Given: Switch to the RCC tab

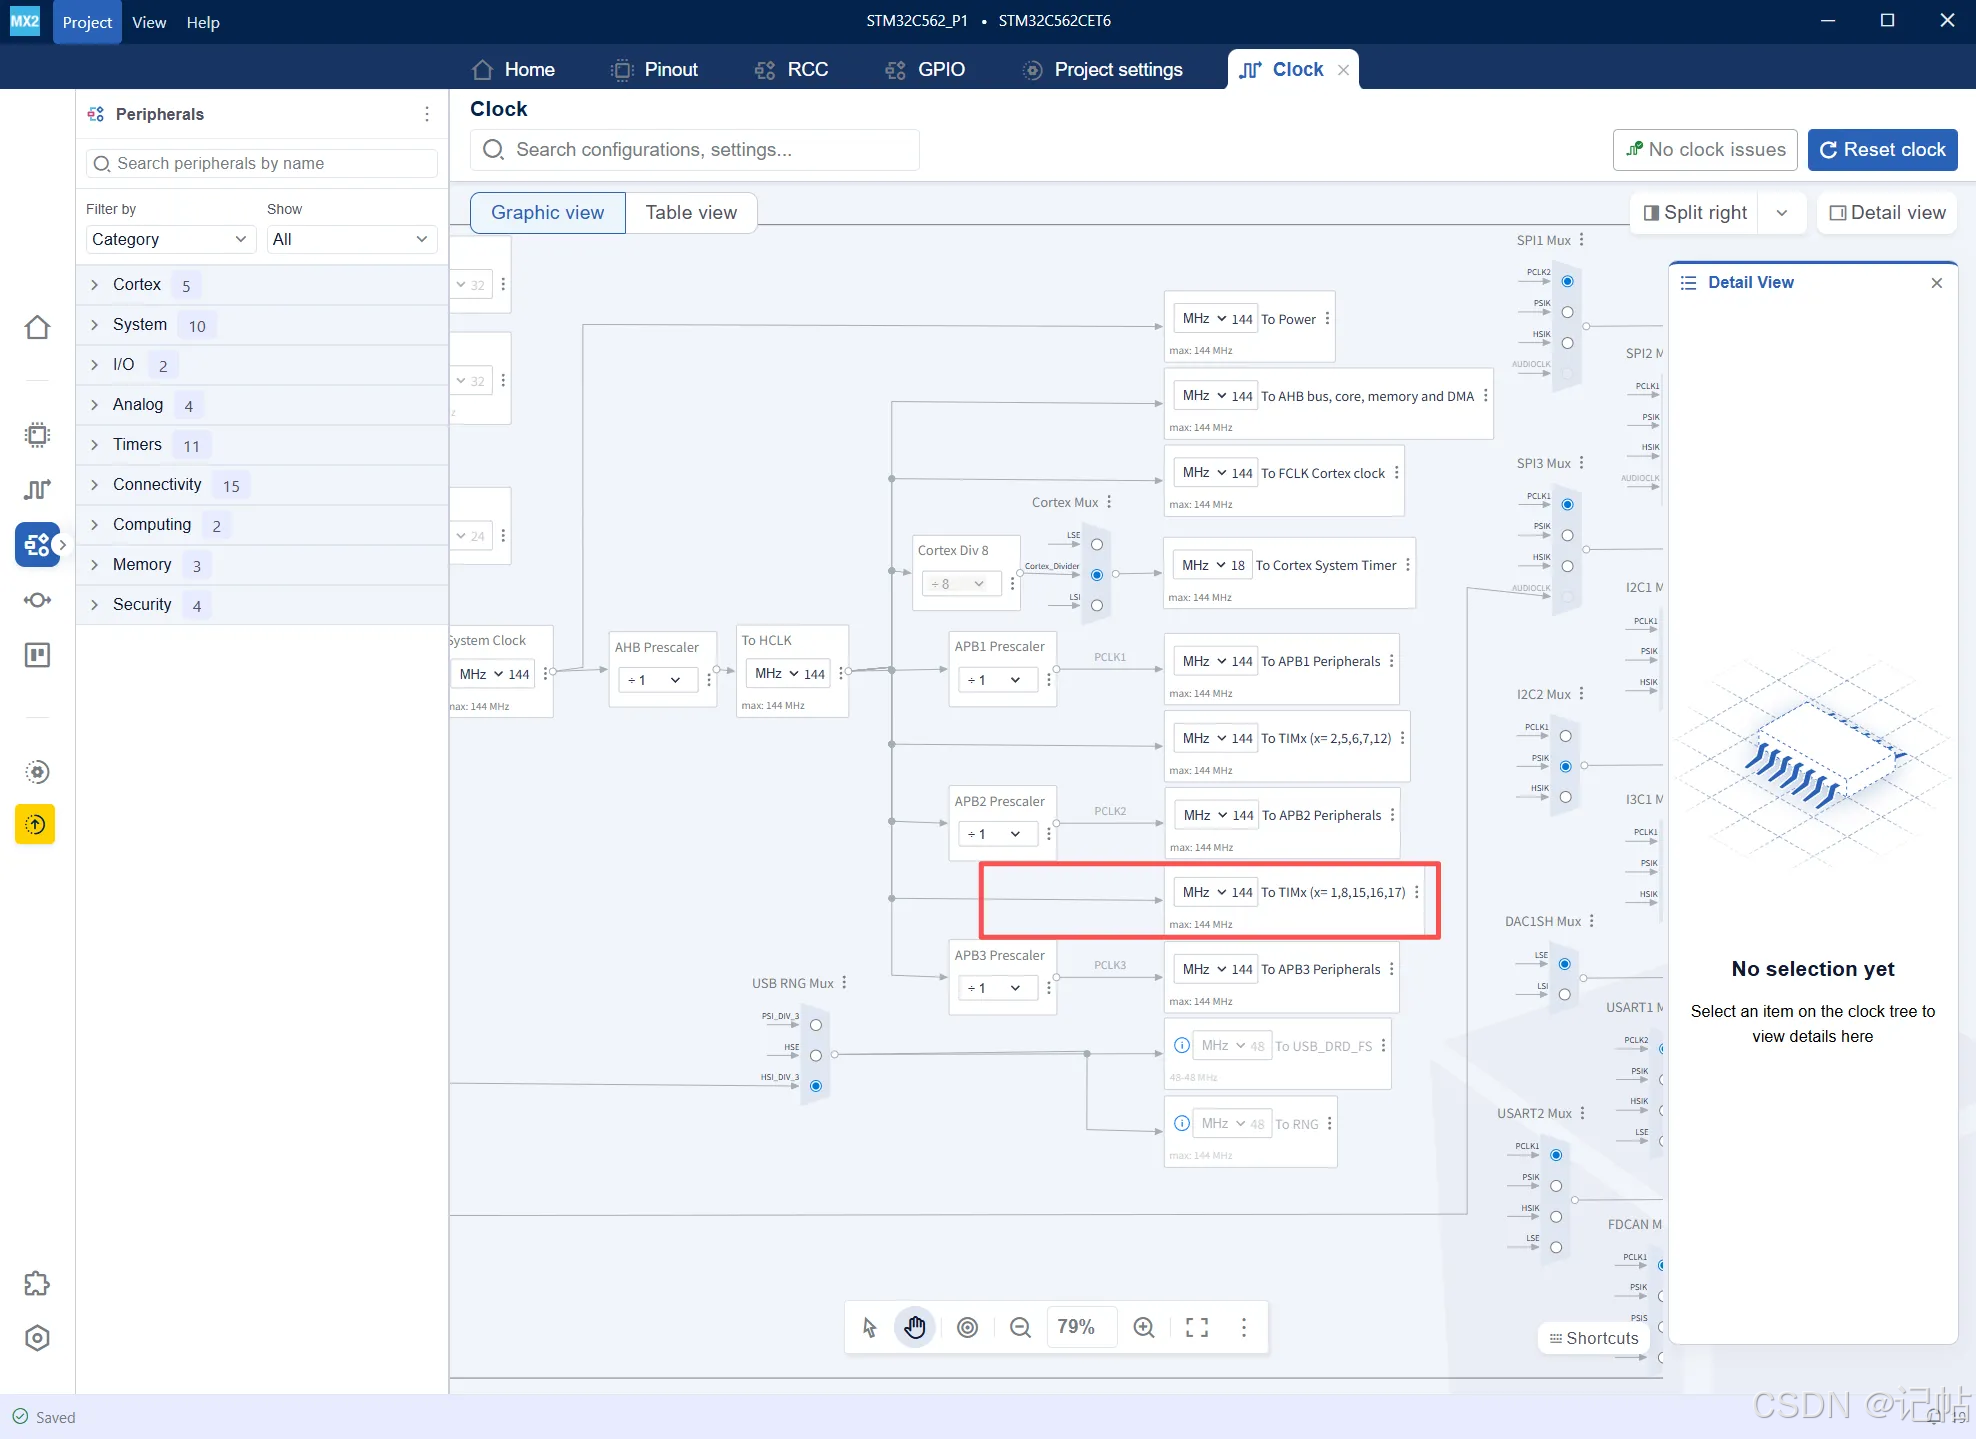Looking at the screenshot, I should point(791,69).
